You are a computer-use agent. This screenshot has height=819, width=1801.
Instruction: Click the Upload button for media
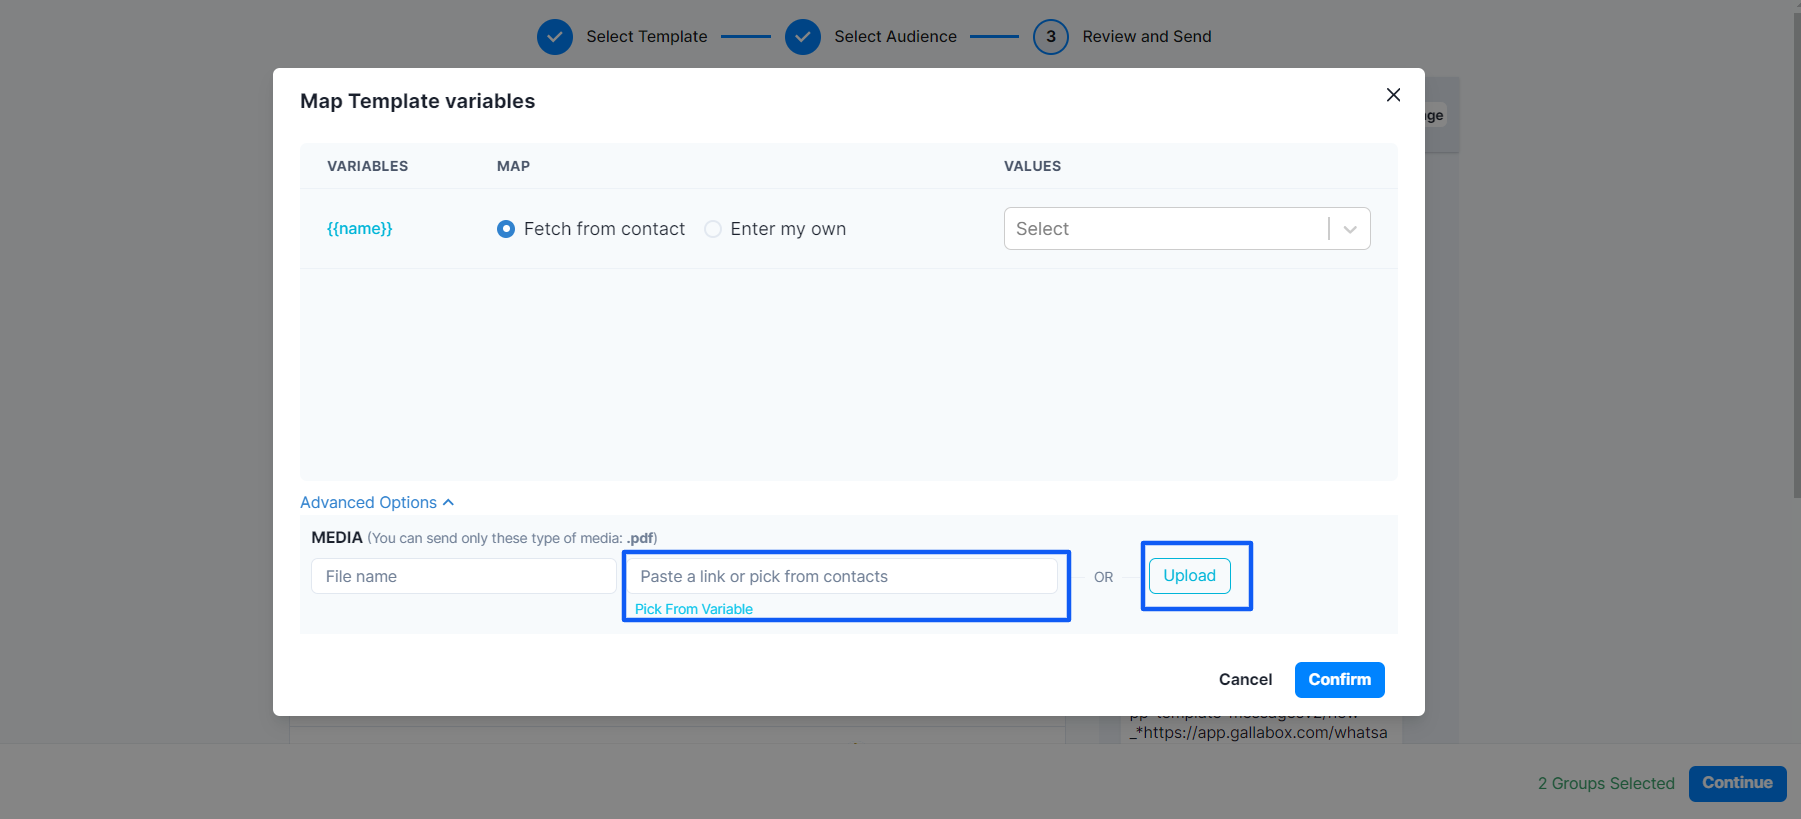point(1189,576)
